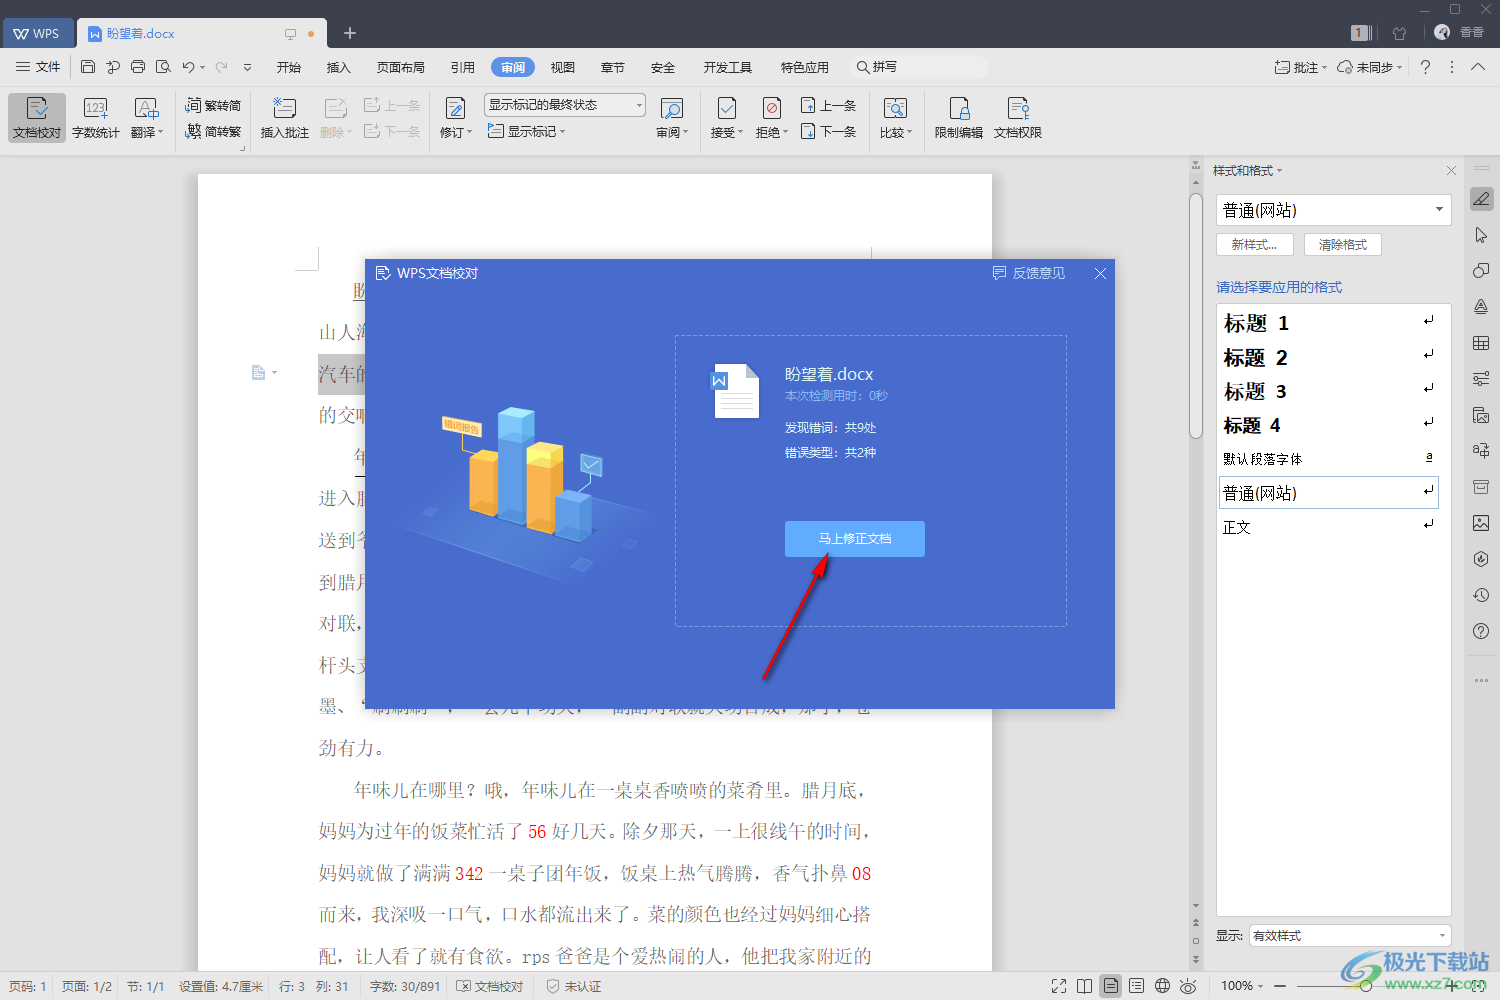Add a new document tab with plus
Screen dimensions: 1500x1000
coord(350,33)
